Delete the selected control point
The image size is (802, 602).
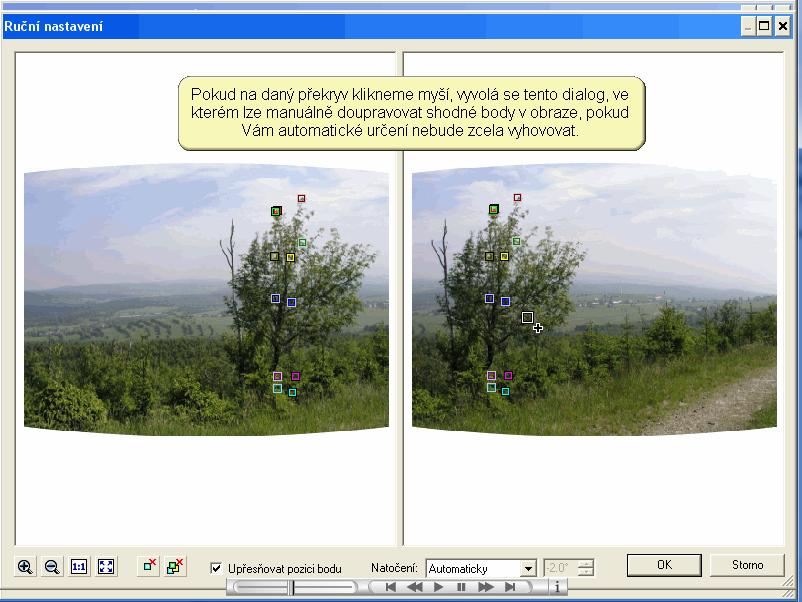click(x=149, y=567)
